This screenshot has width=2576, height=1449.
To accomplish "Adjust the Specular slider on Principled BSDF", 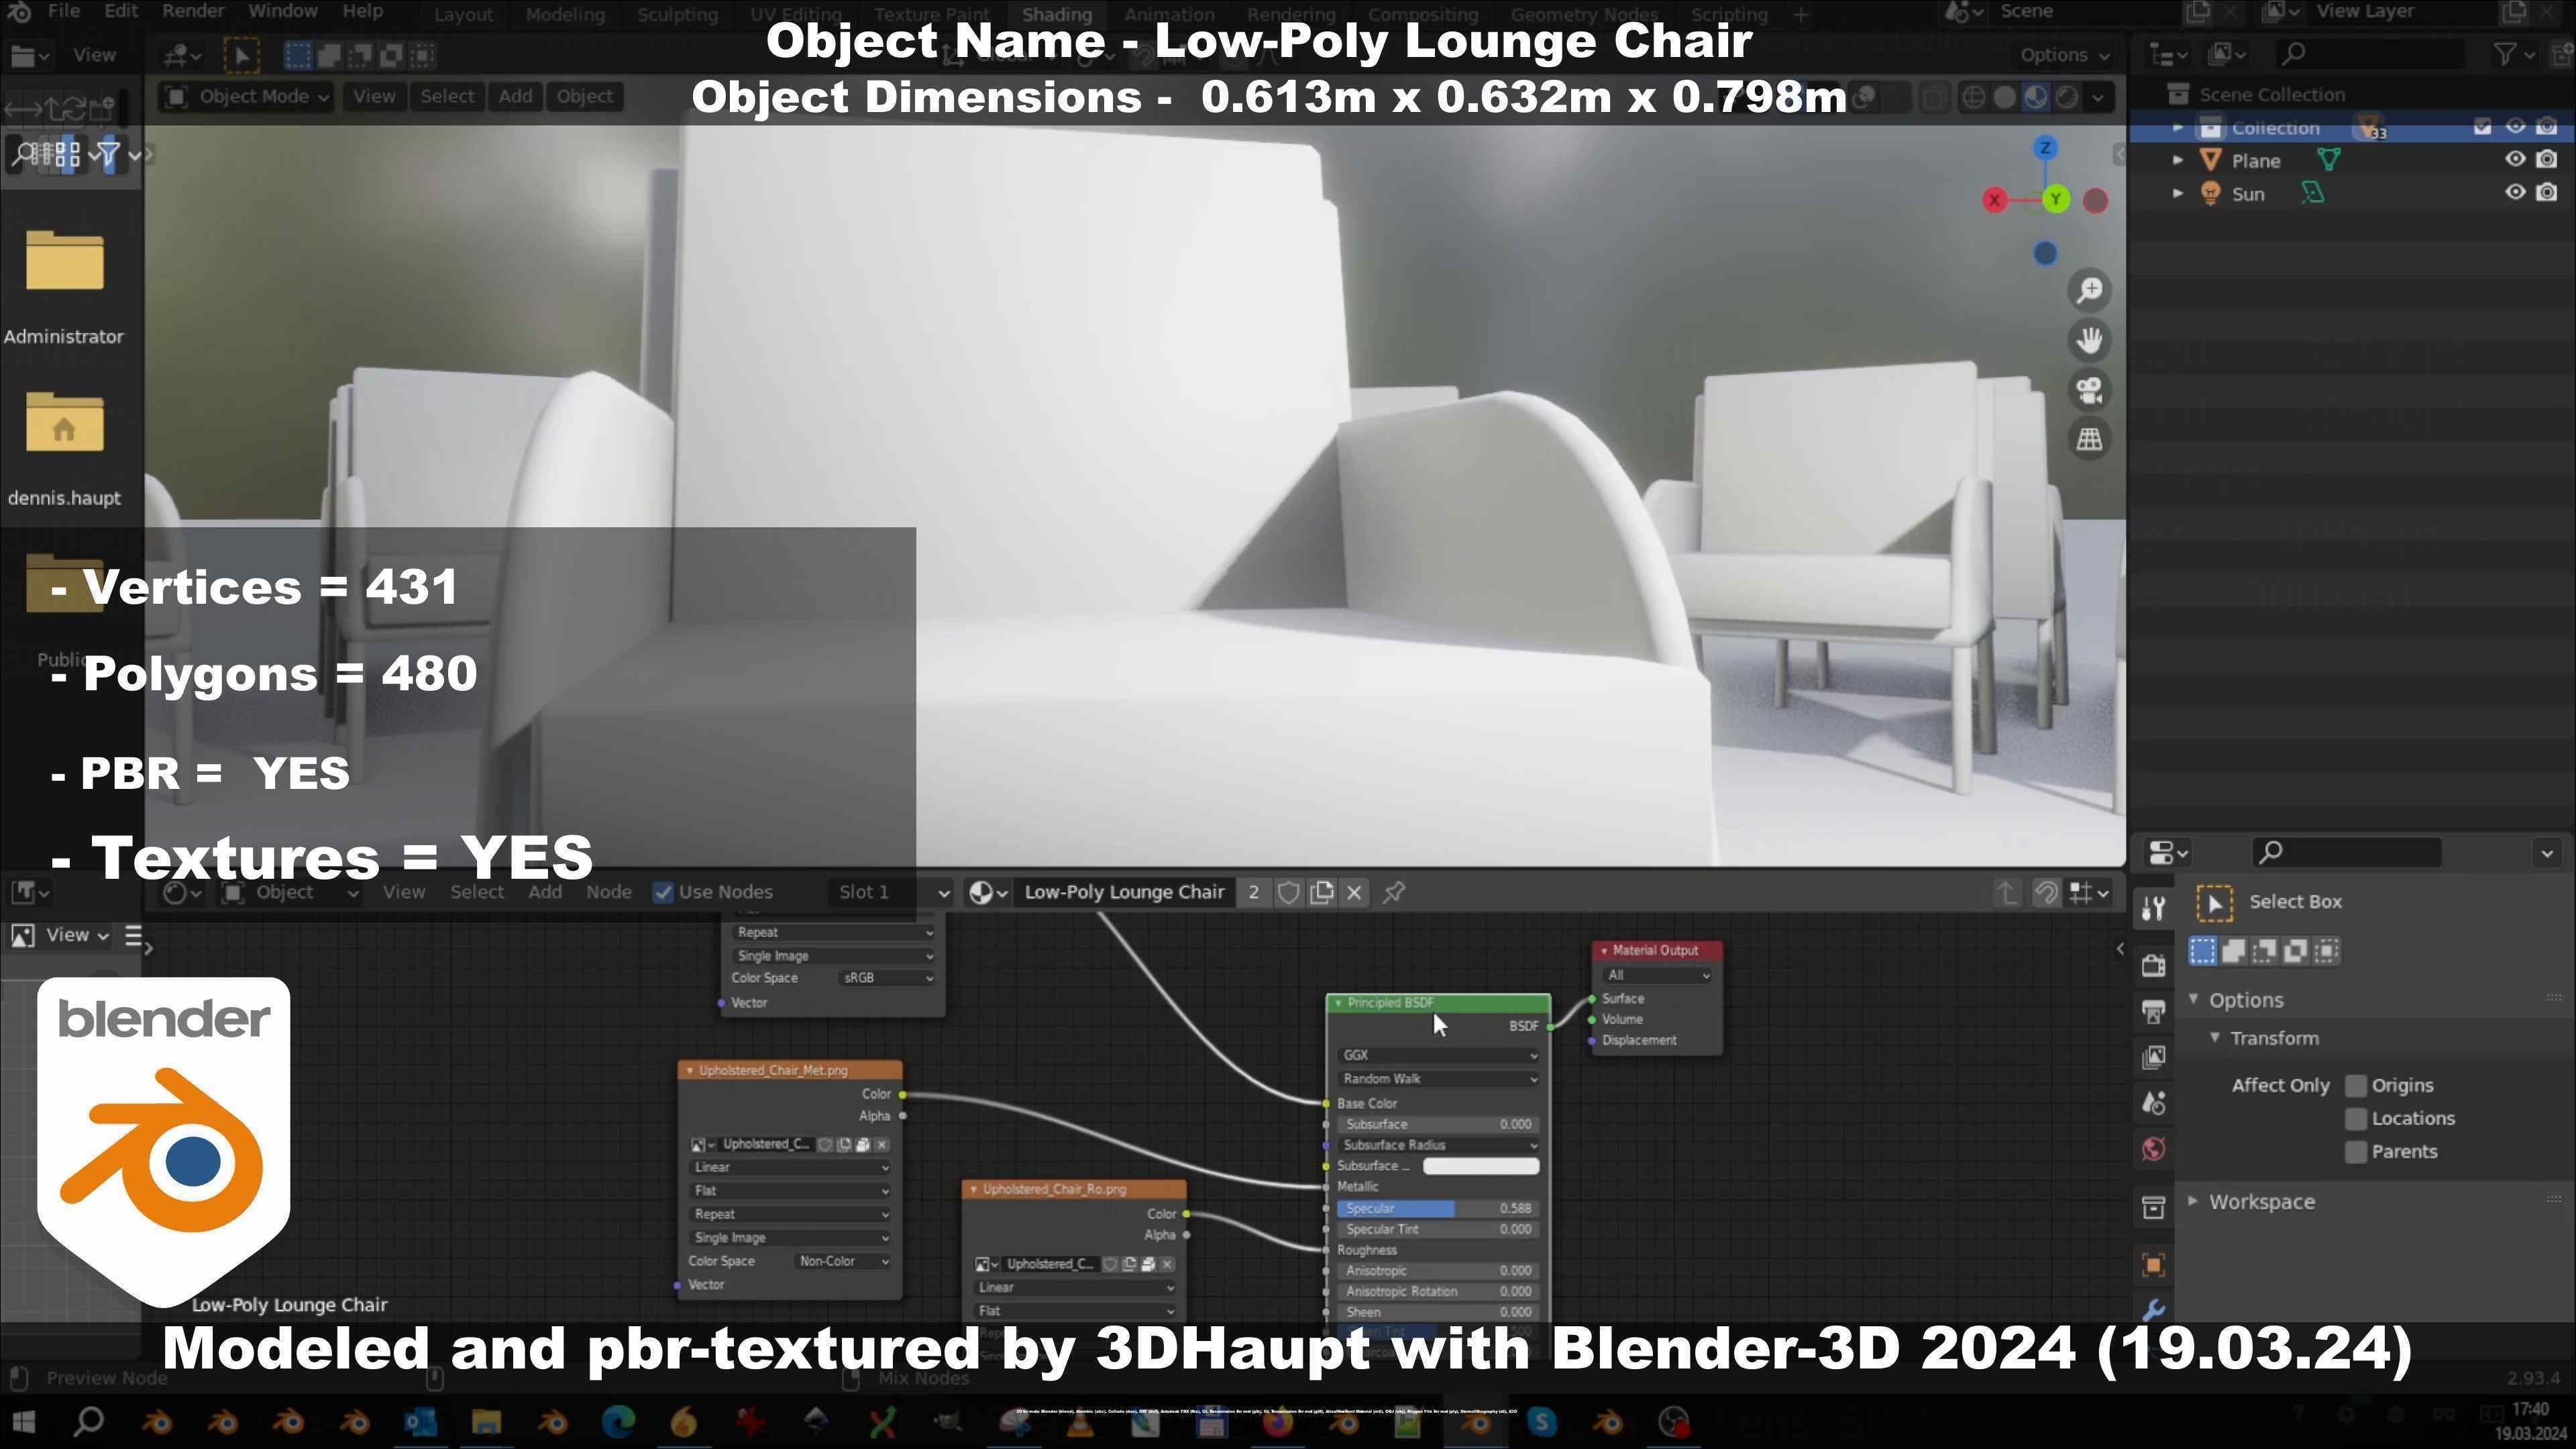I will [x=1438, y=1209].
